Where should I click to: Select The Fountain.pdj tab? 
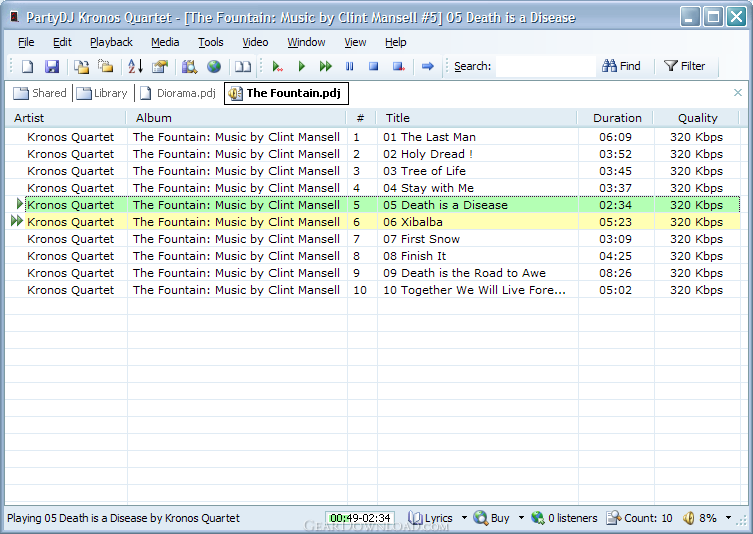tap(286, 93)
